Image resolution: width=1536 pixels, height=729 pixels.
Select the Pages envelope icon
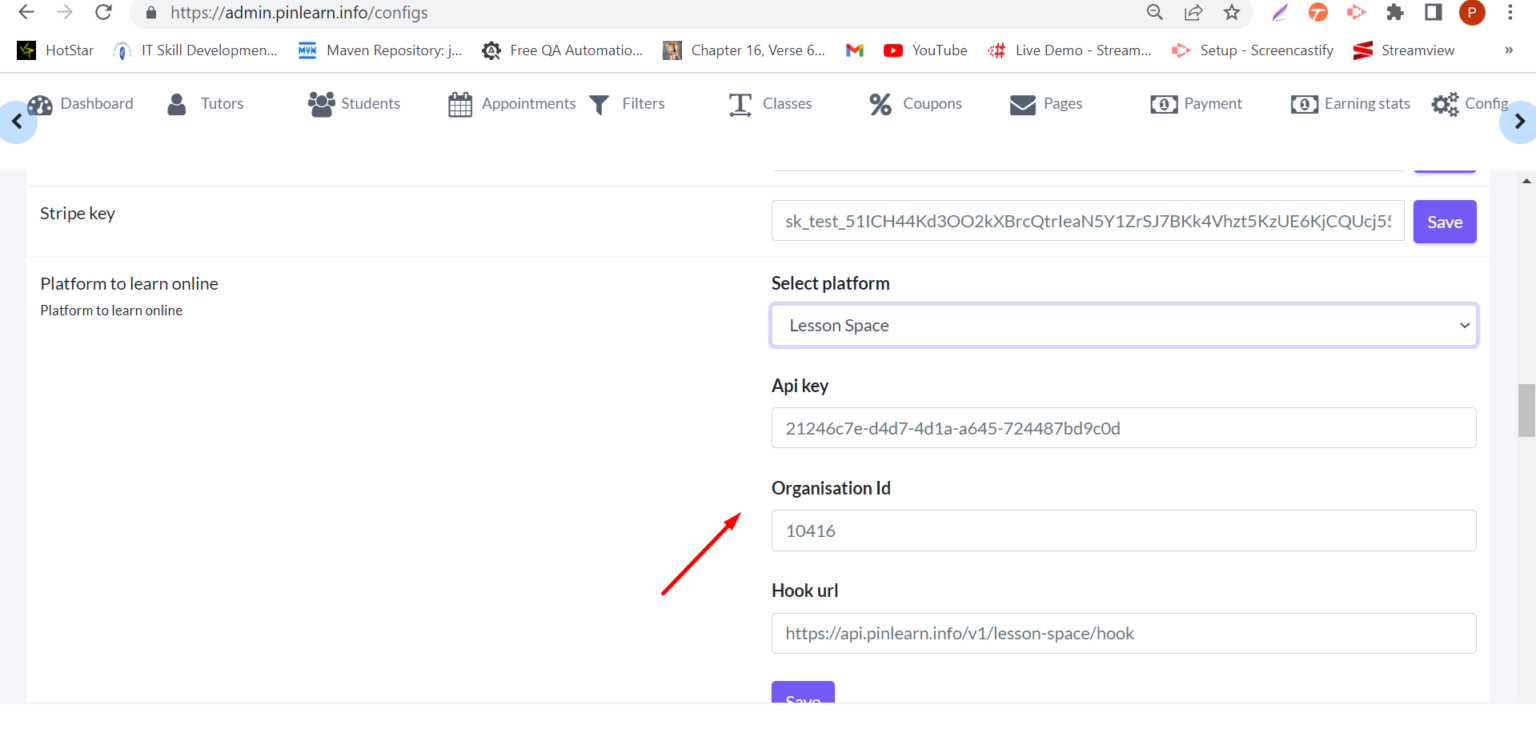click(1021, 103)
